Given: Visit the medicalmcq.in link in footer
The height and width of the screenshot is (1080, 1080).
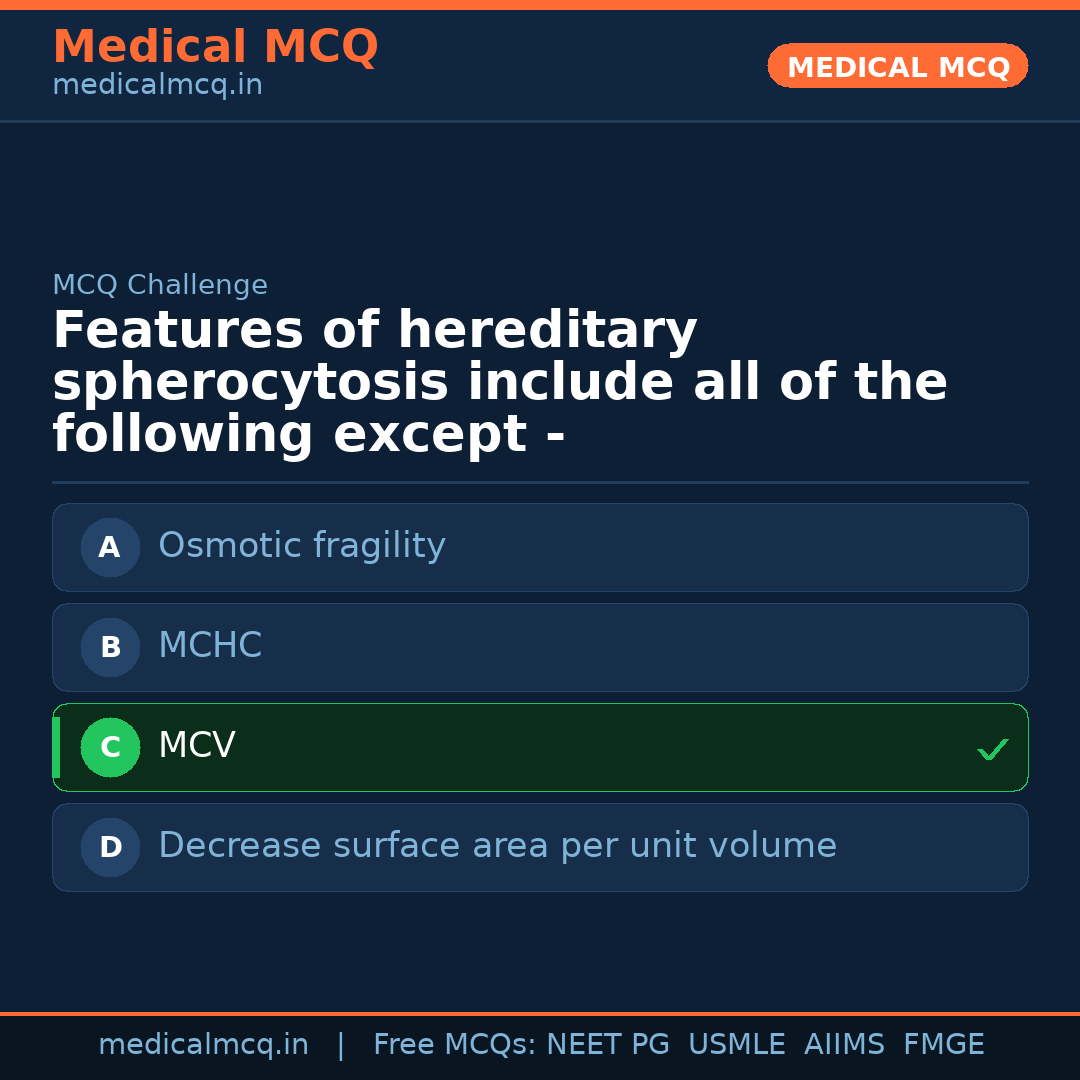Looking at the screenshot, I should click(x=203, y=1044).
